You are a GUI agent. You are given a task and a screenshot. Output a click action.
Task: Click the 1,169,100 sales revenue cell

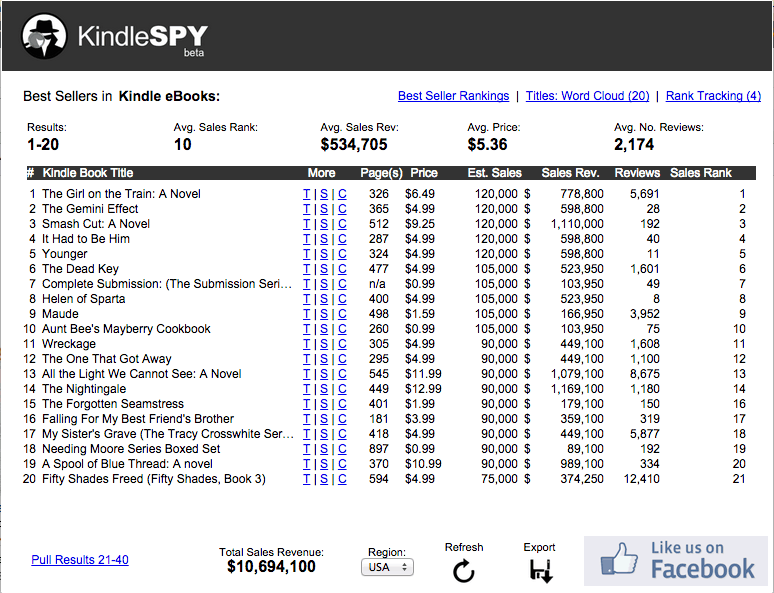(x=577, y=389)
